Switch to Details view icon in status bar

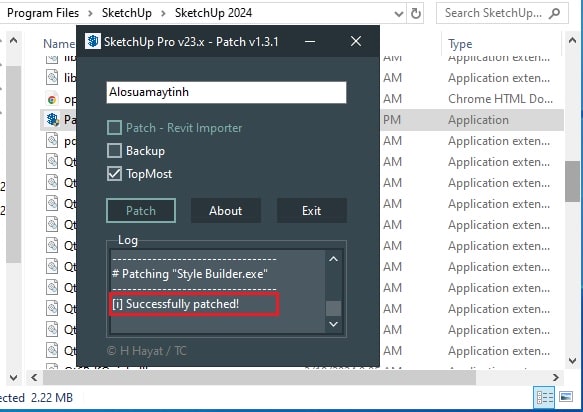coord(544,397)
